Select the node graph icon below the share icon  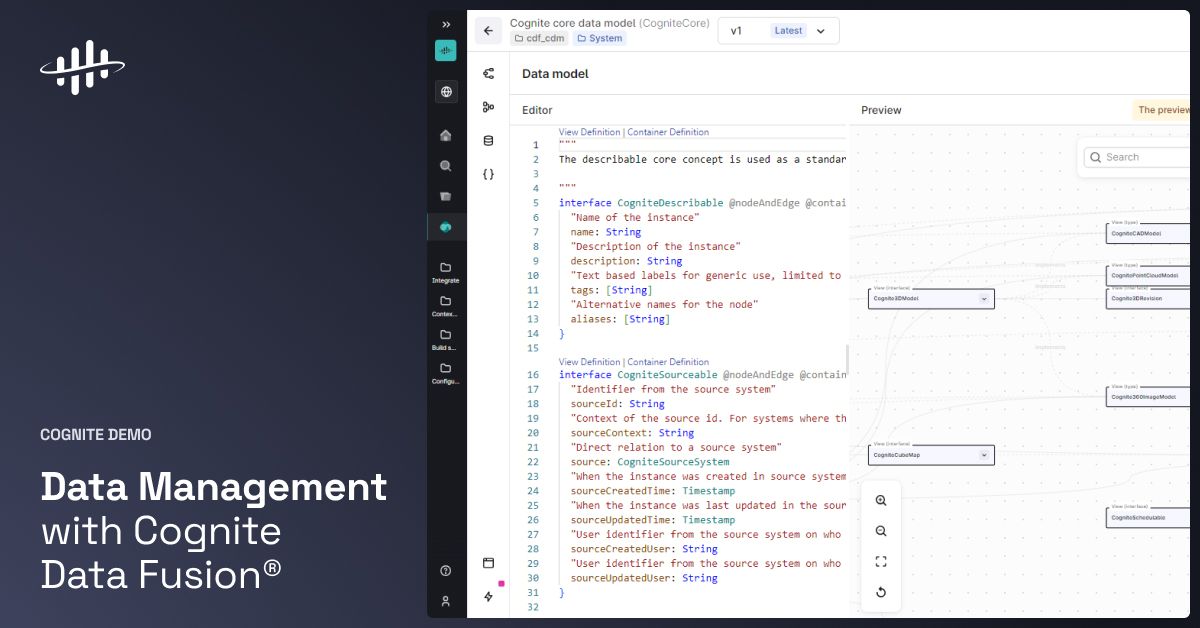[x=488, y=104]
